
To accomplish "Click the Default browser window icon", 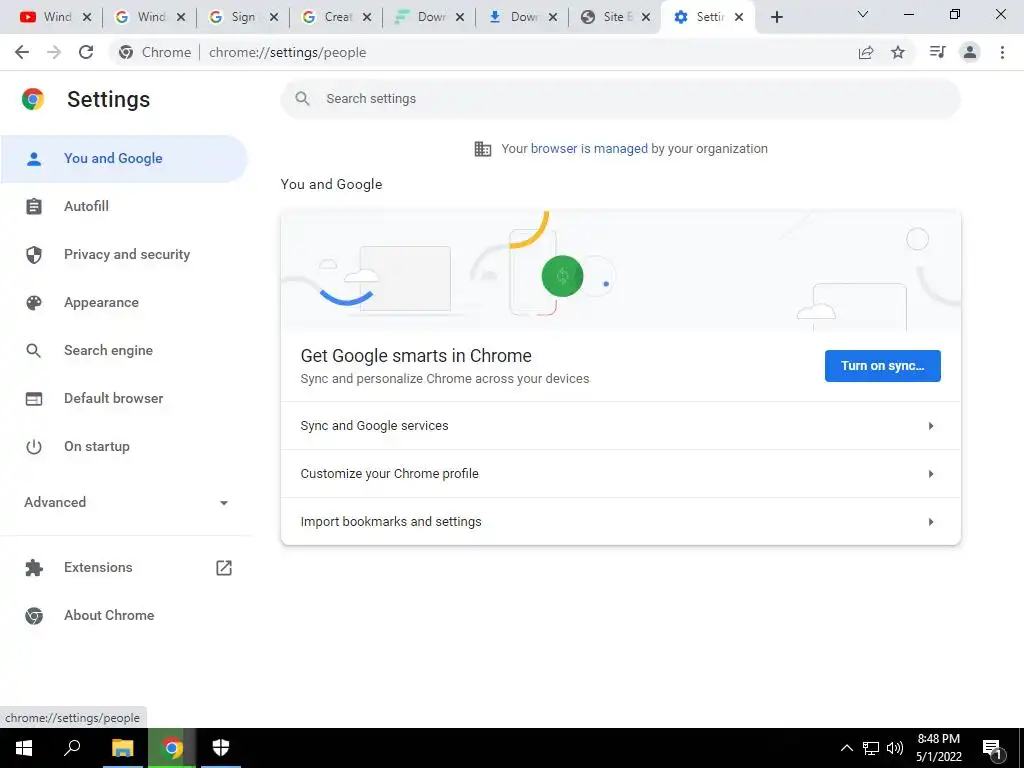I will [33, 398].
